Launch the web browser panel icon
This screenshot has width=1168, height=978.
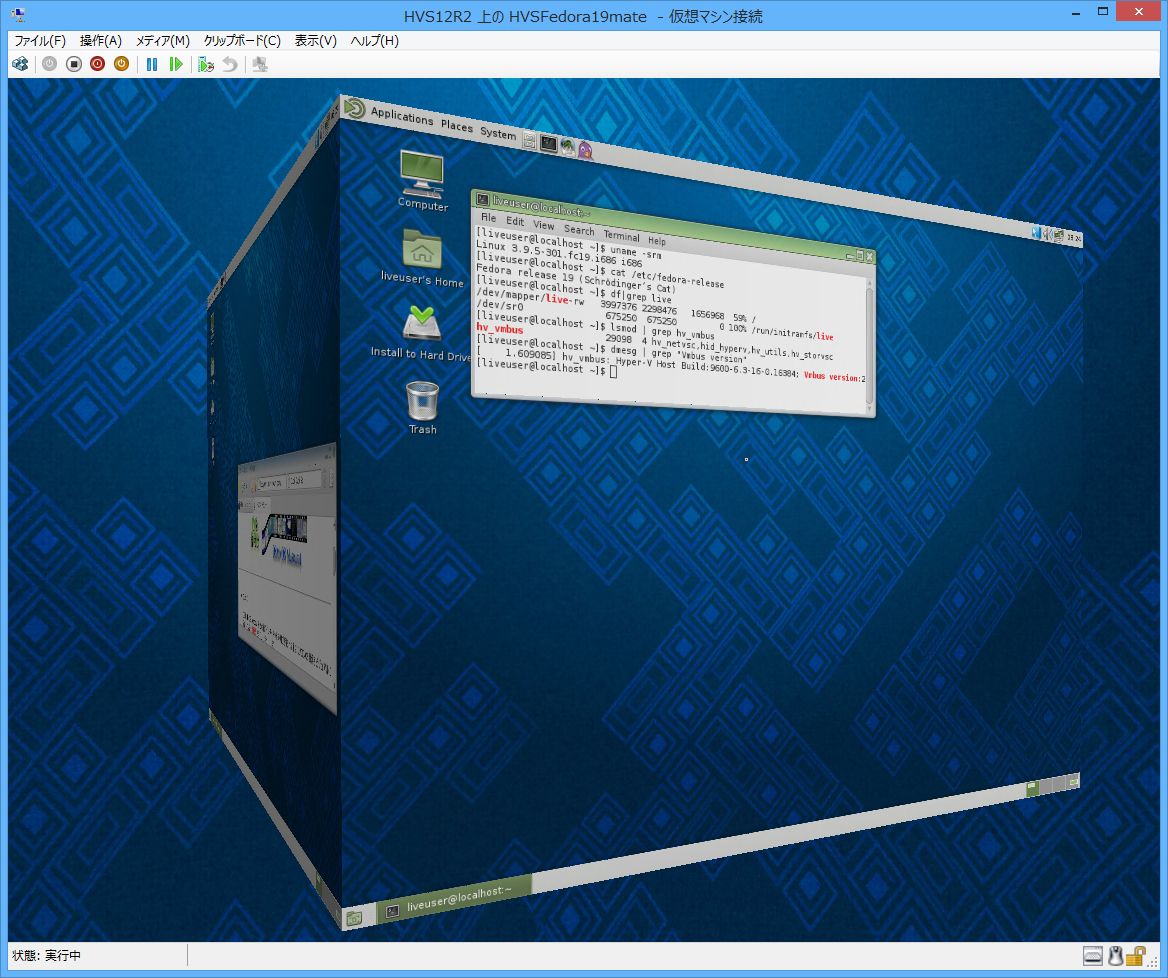point(568,147)
